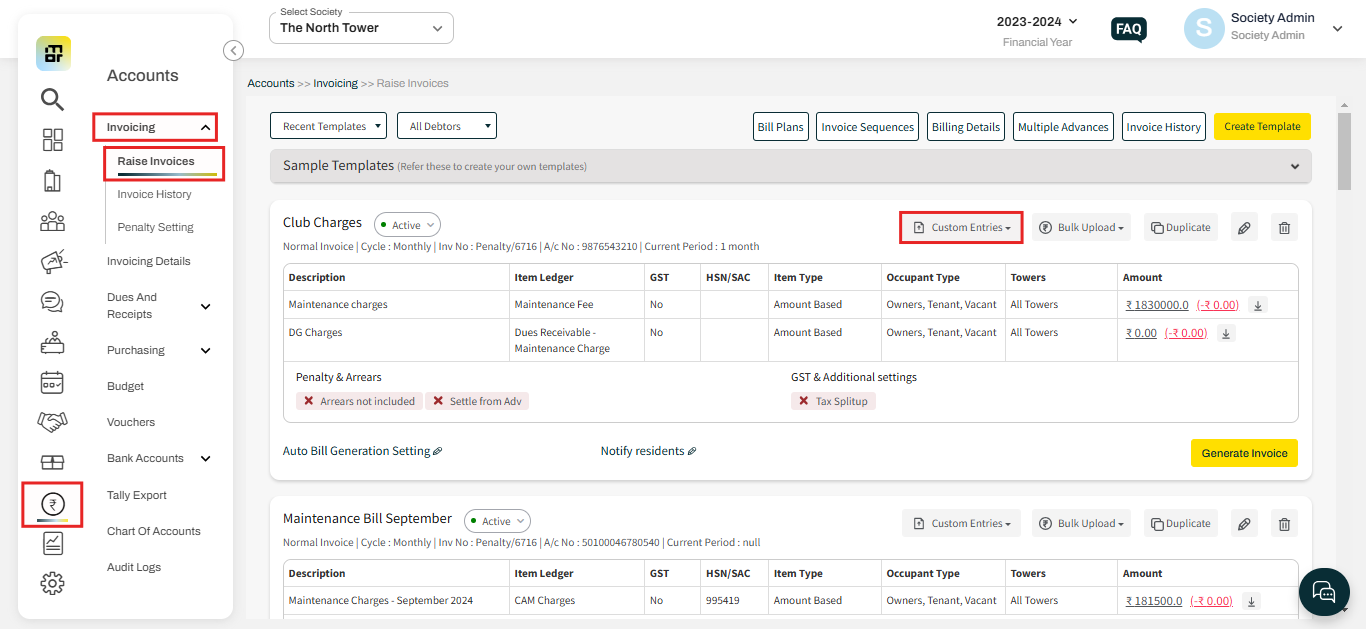Viewport: 1366px width, 629px height.
Task: Select Chart Of Accounts menu item
Action: pos(154,531)
